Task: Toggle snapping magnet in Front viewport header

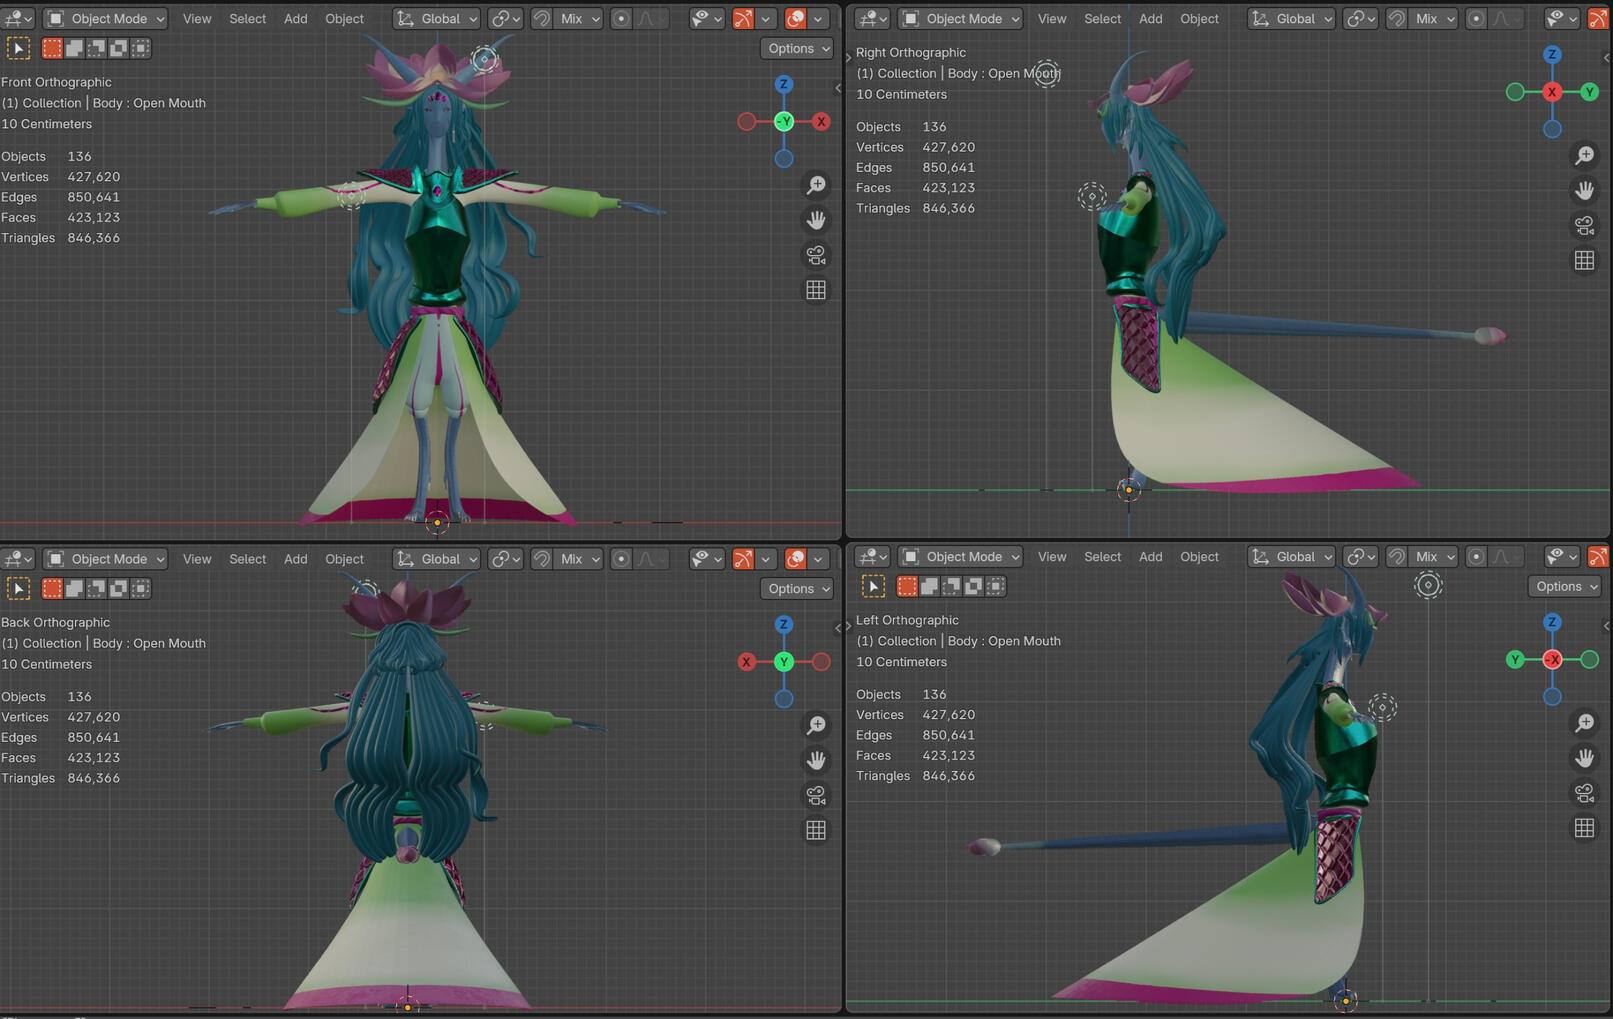Action: (x=541, y=19)
